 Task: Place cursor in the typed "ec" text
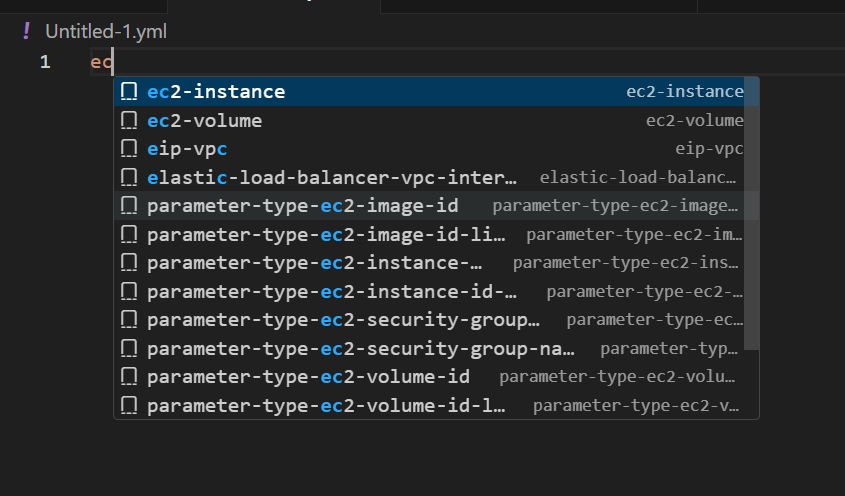click(x=101, y=62)
